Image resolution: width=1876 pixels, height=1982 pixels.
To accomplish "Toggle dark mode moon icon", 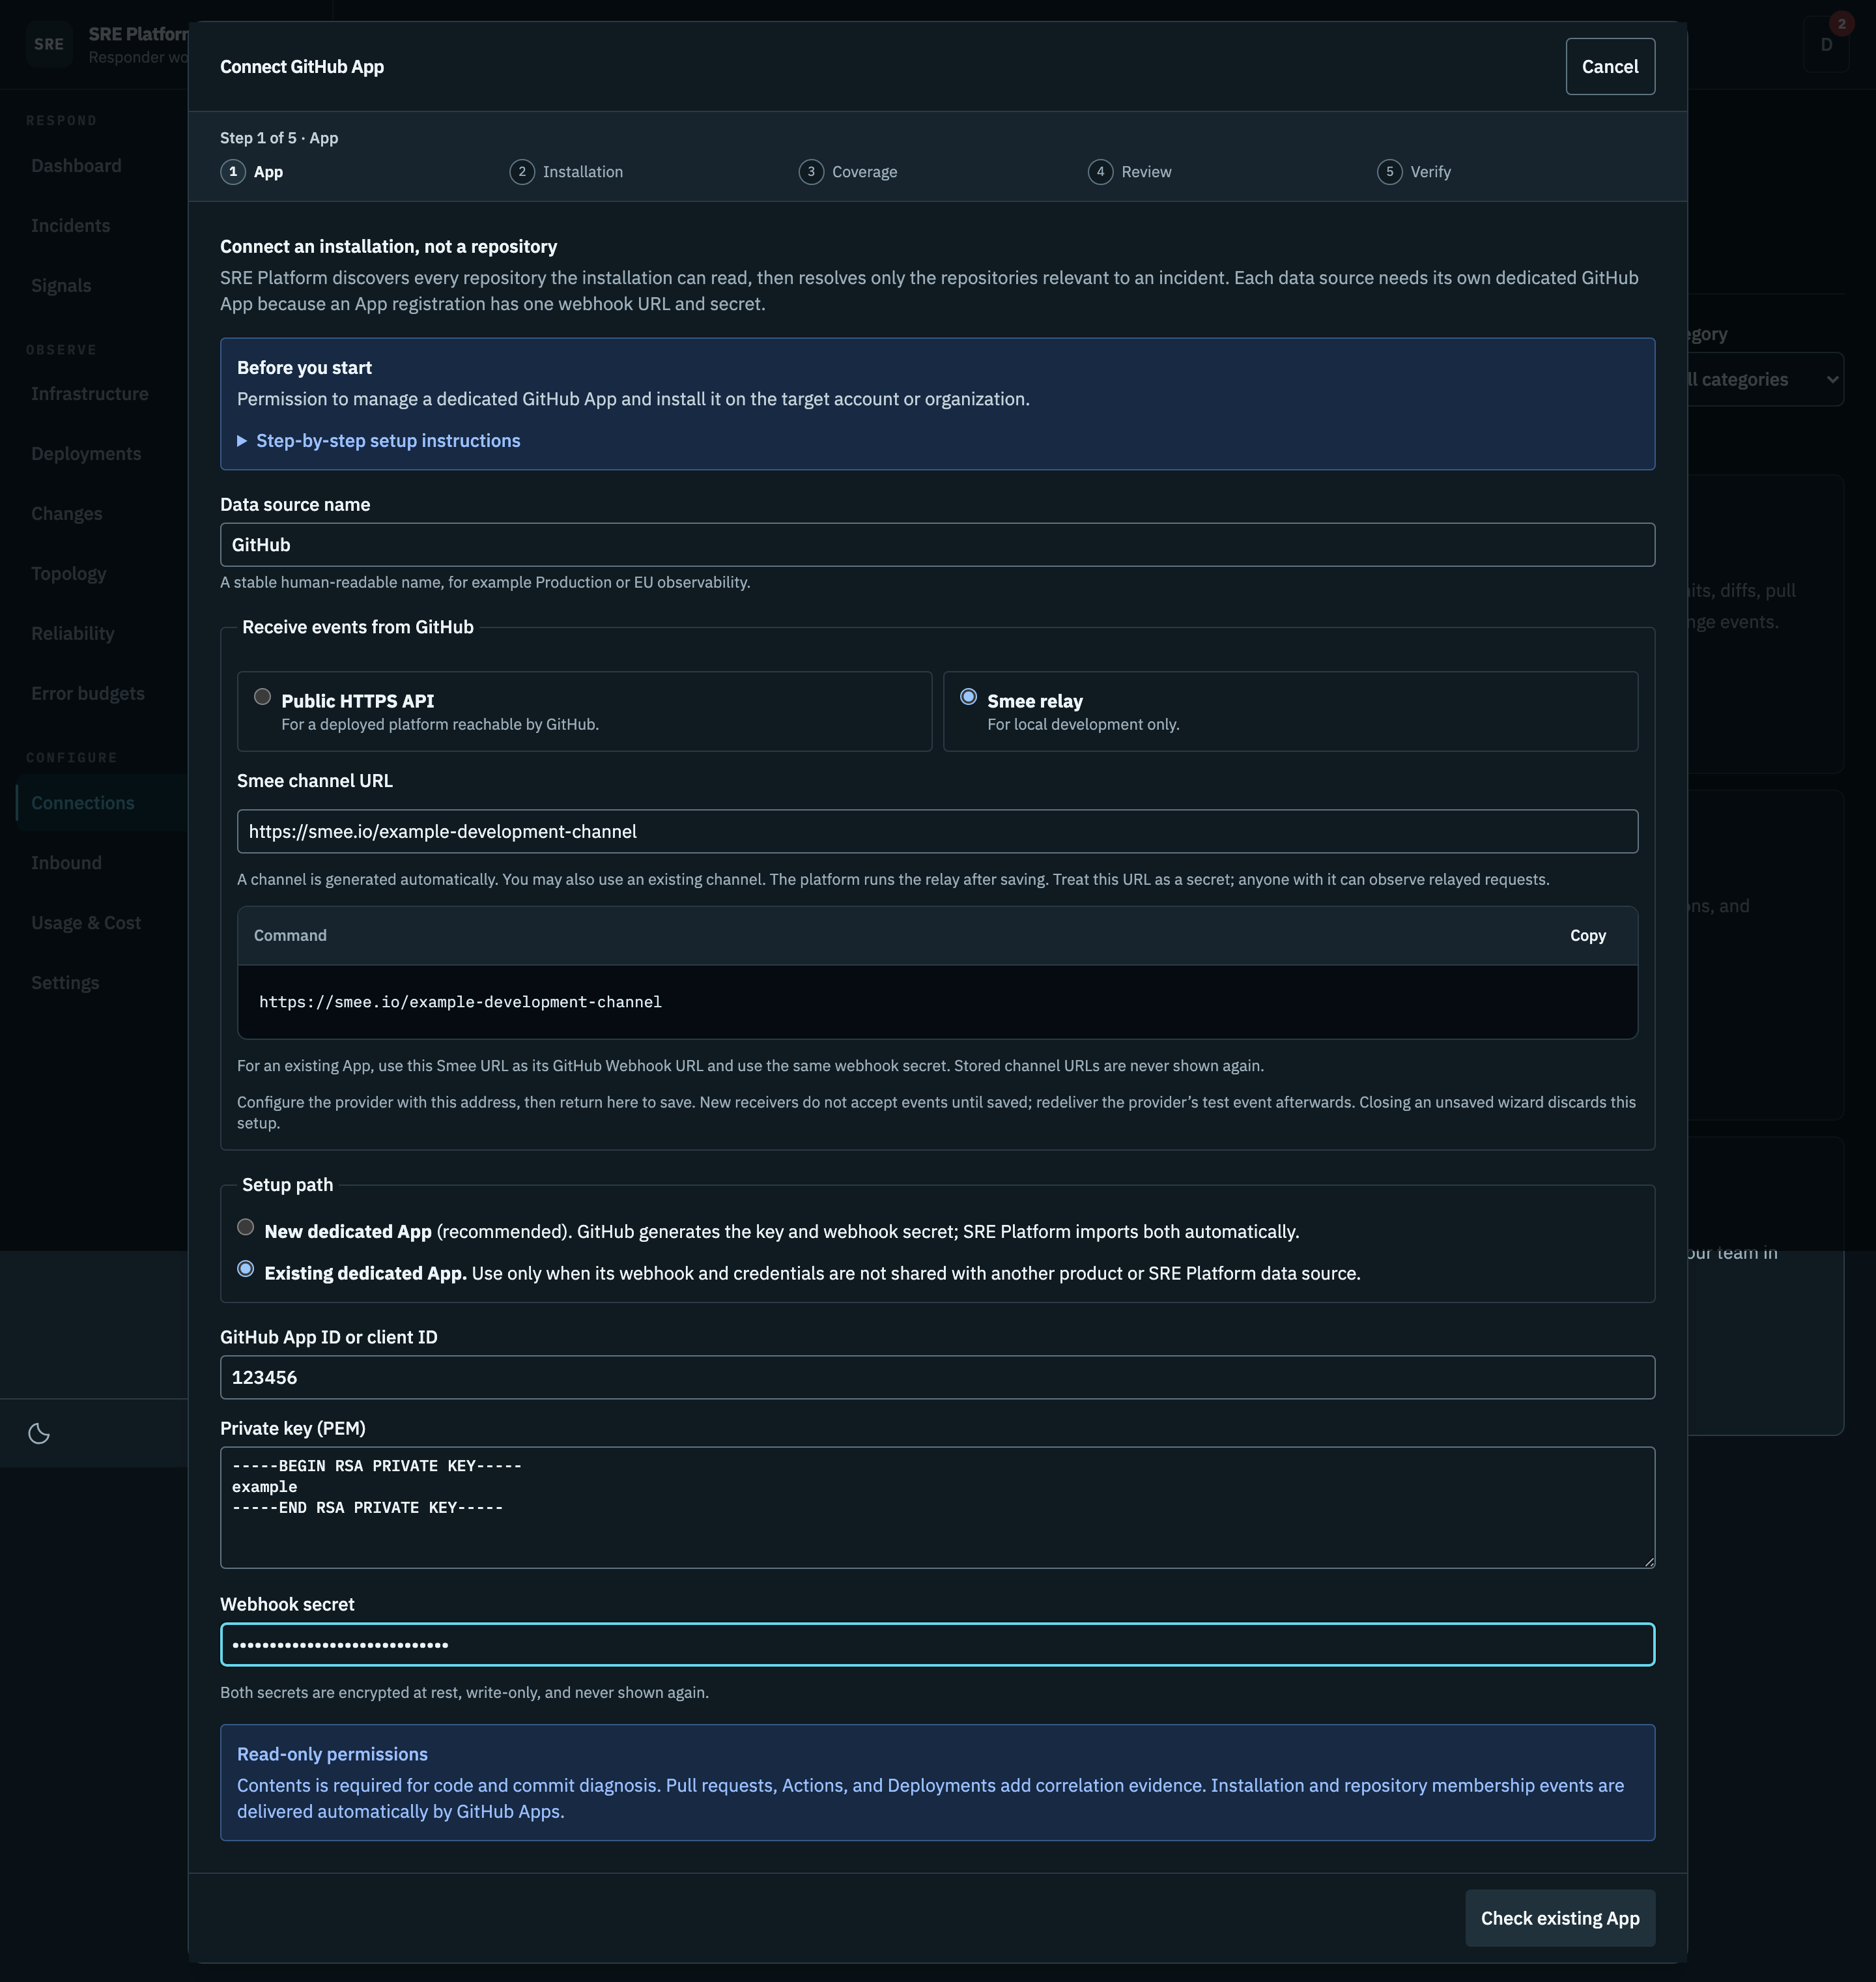I will 39,1433.
